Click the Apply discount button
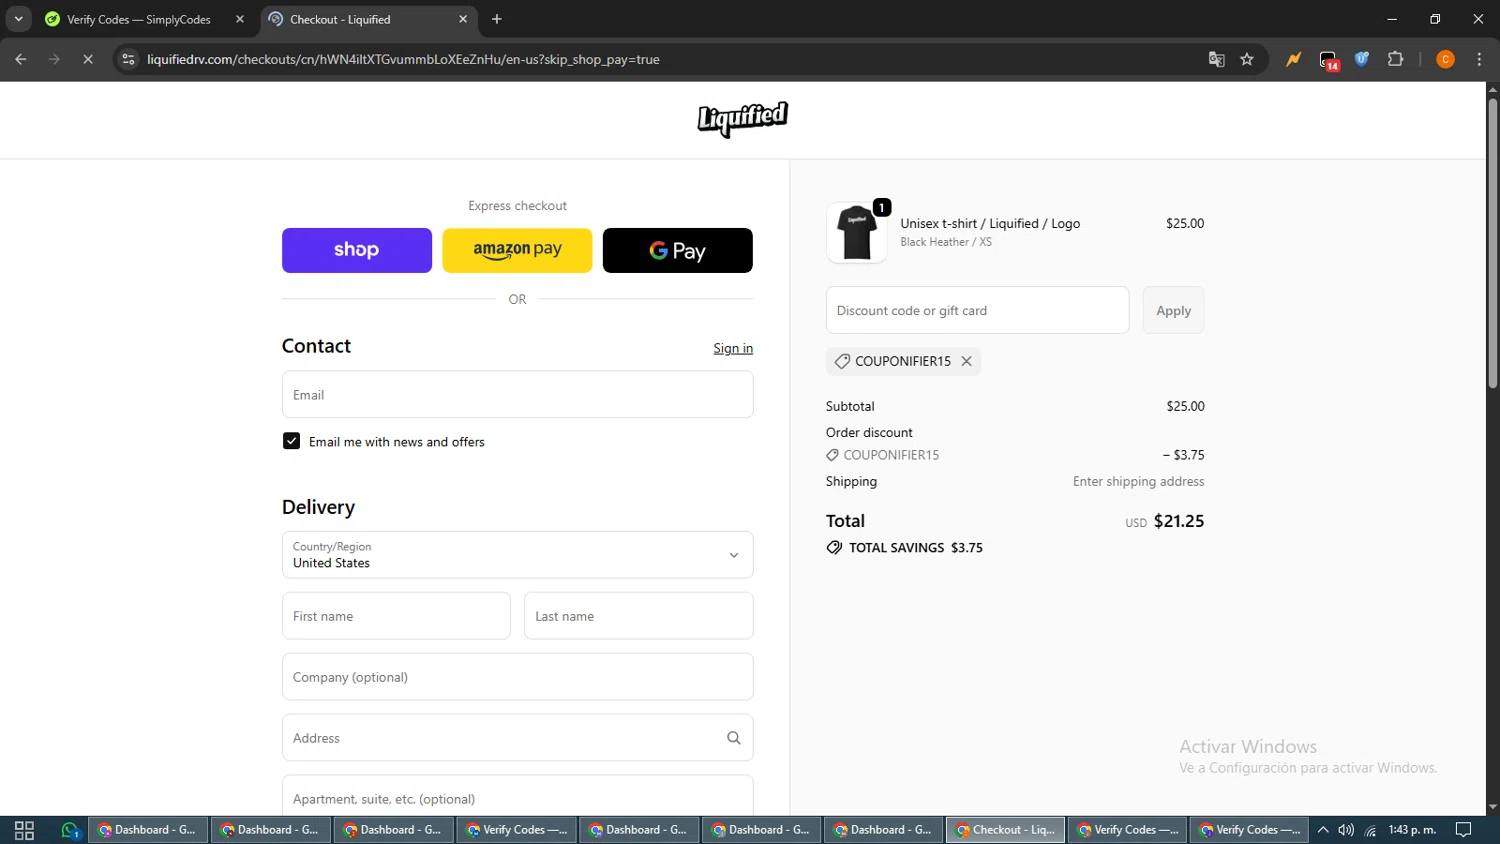 [1173, 310]
